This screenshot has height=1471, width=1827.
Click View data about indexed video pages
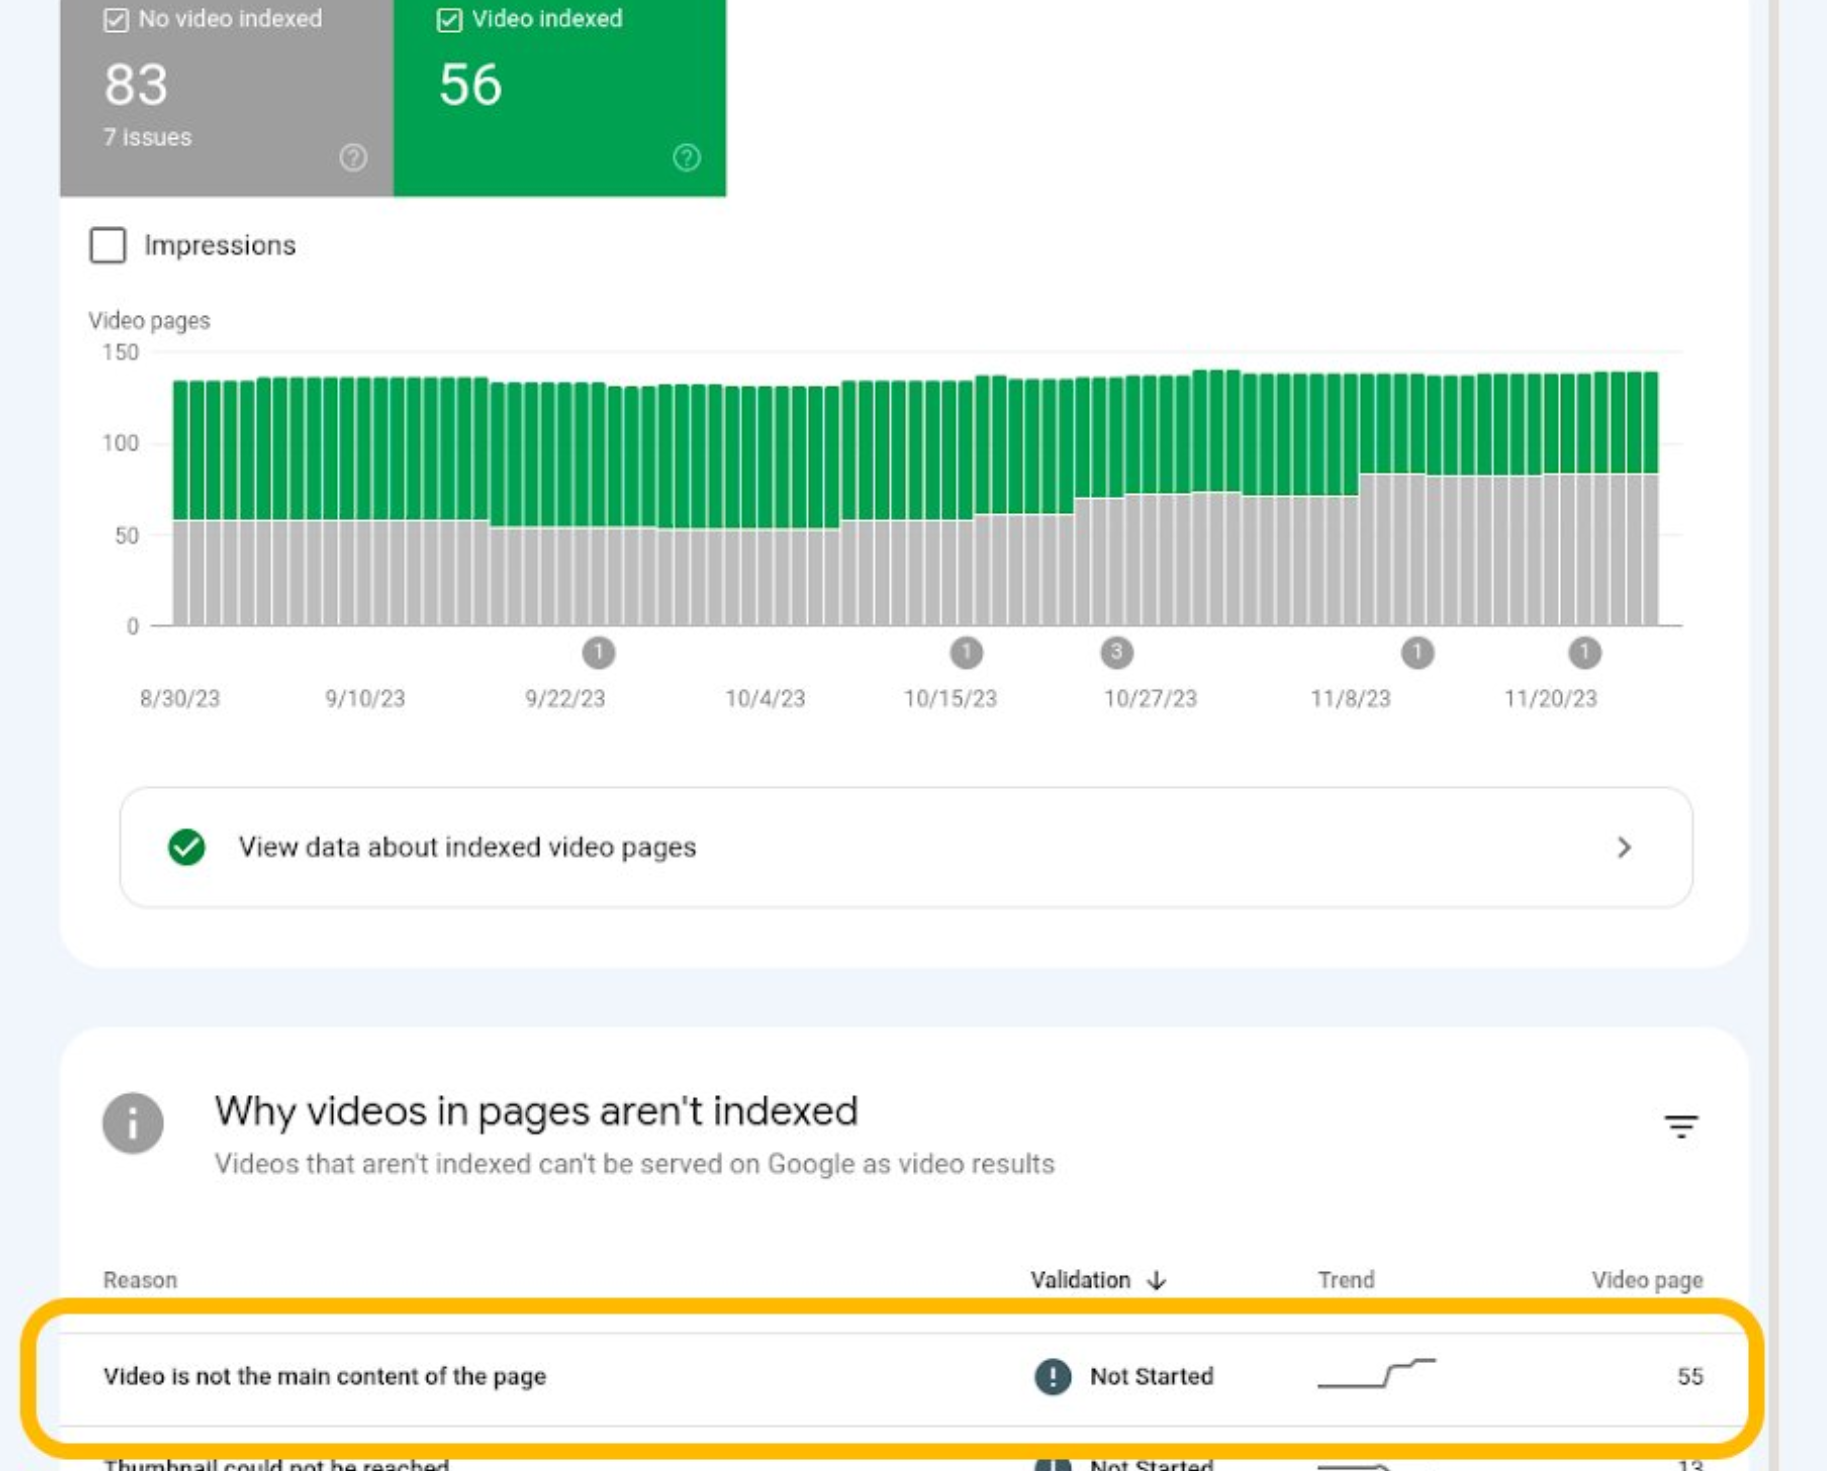tap(467, 847)
